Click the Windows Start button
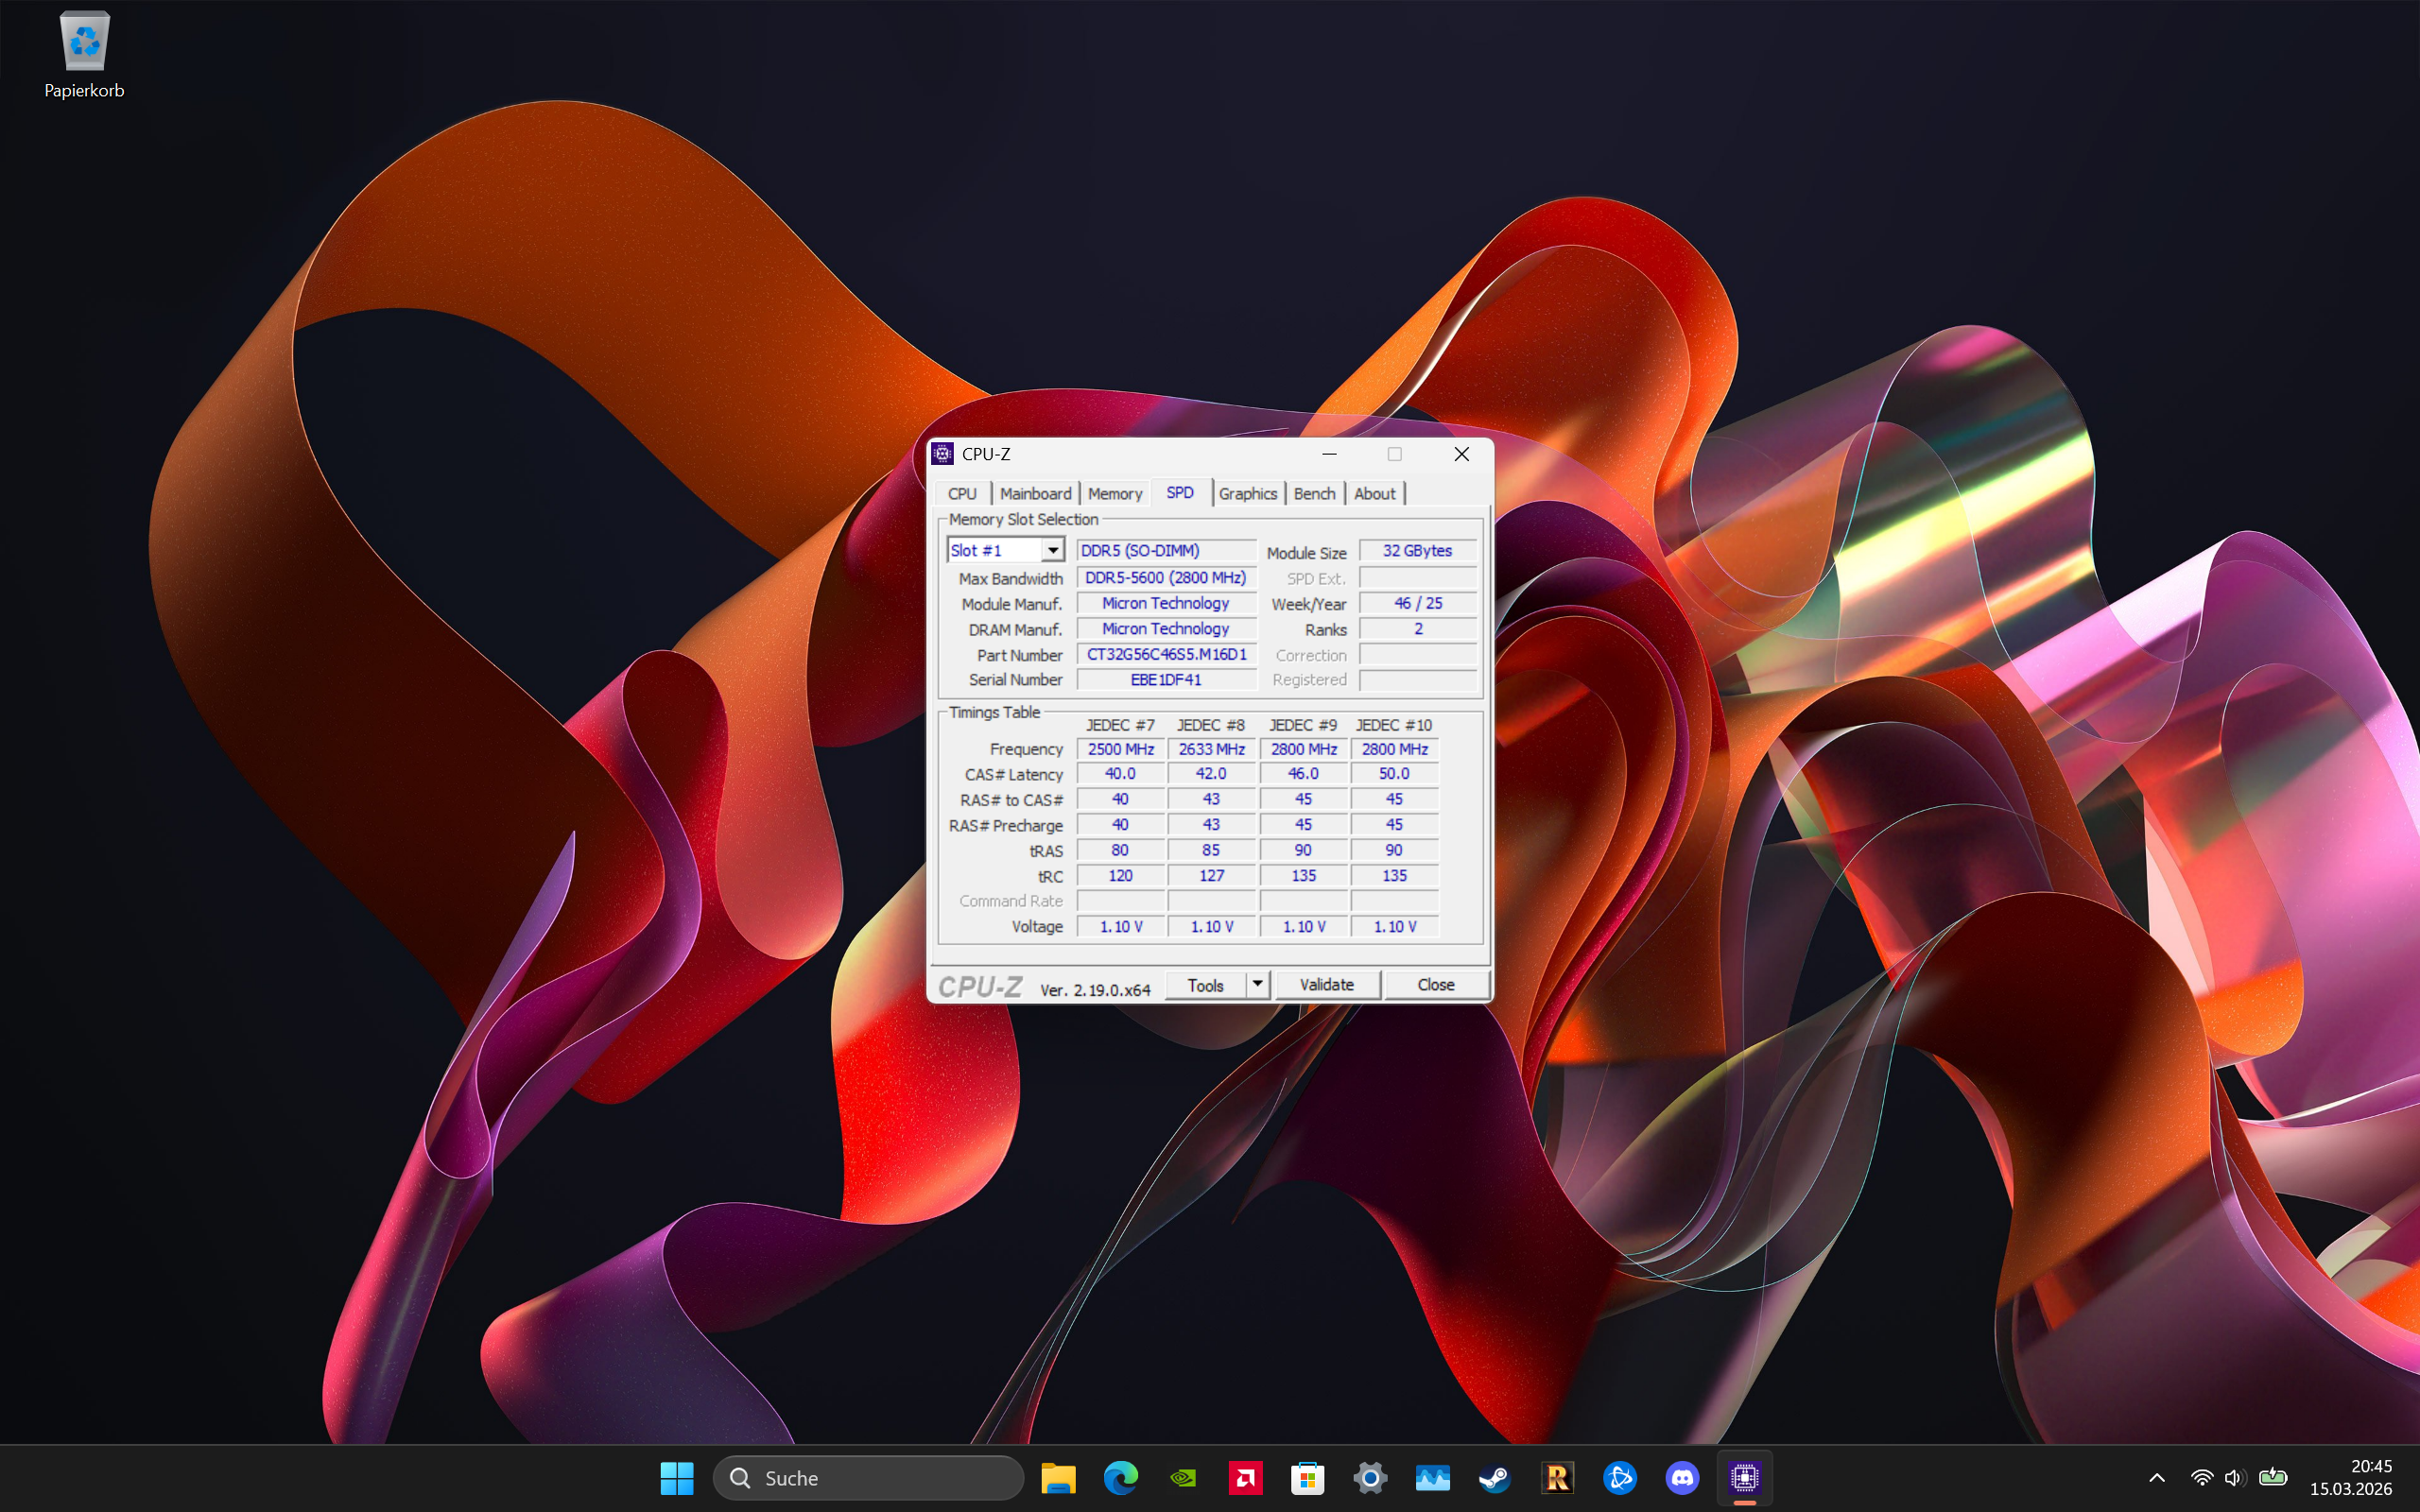2420x1512 pixels. [x=677, y=1477]
